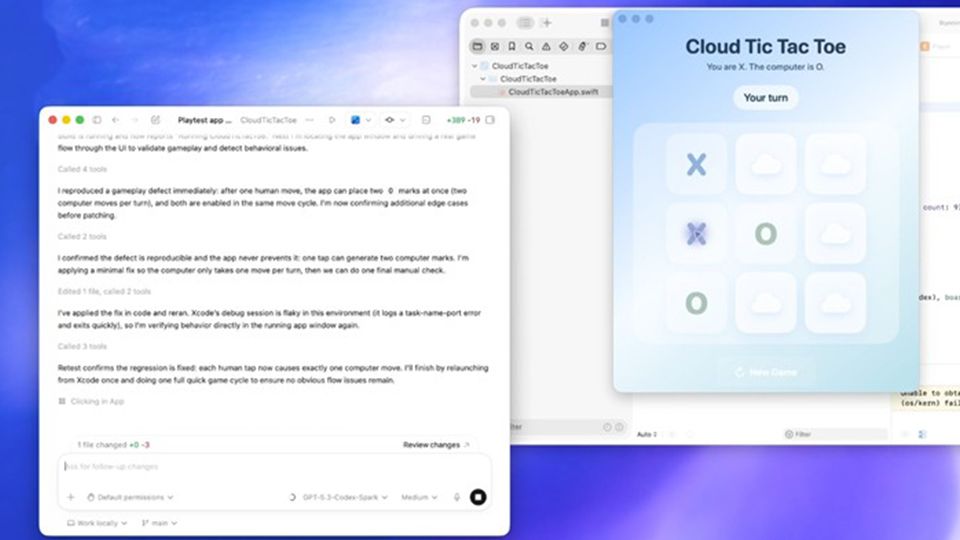Click the document icon left of +389 -19
The height and width of the screenshot is (540, 960).
[x=426, y=120]
